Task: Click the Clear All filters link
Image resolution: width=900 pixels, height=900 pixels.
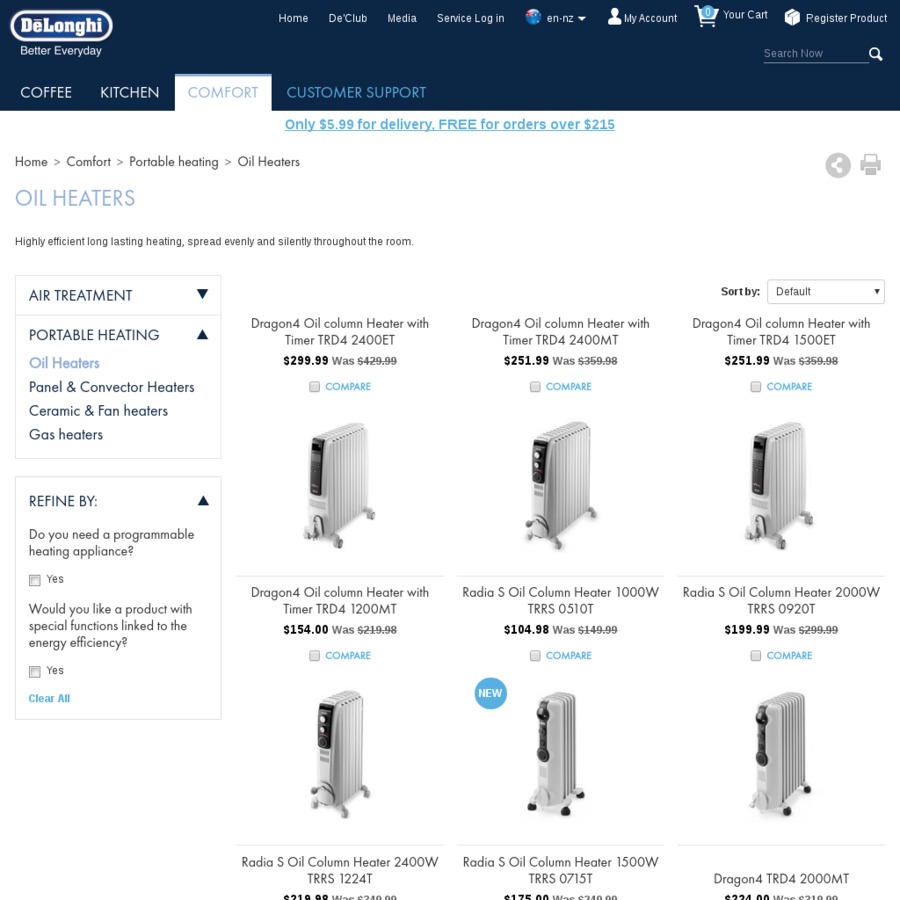Action: [49, 698]
